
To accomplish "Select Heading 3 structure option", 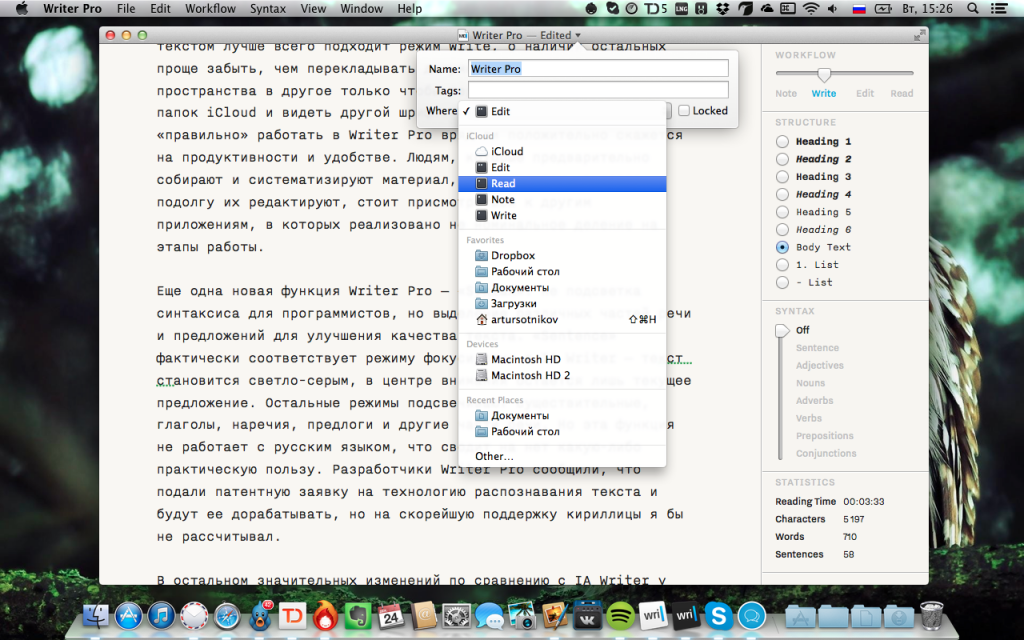I will click(x=782, y=177).
